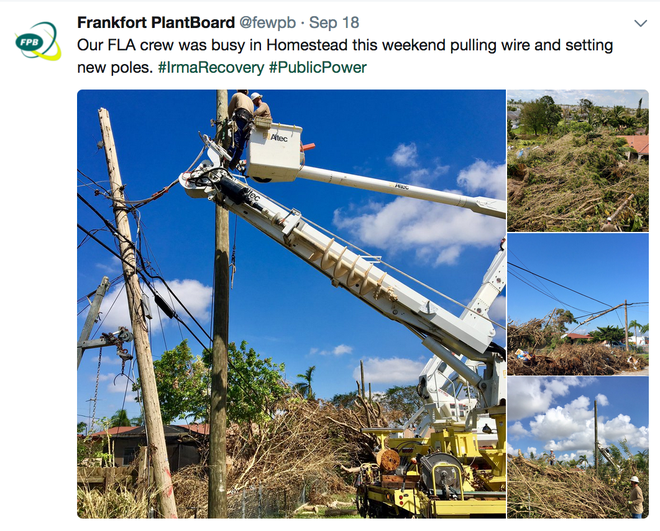Open the Frankfort PlantBoard profile name
The image size is (660, 531).
[156, 23]
